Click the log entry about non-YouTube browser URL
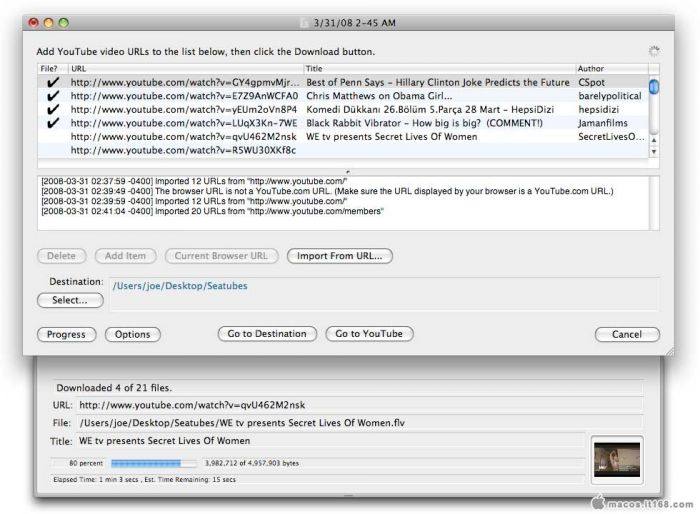The height and width of the screenshot is (514, 700). click(327, 191)
